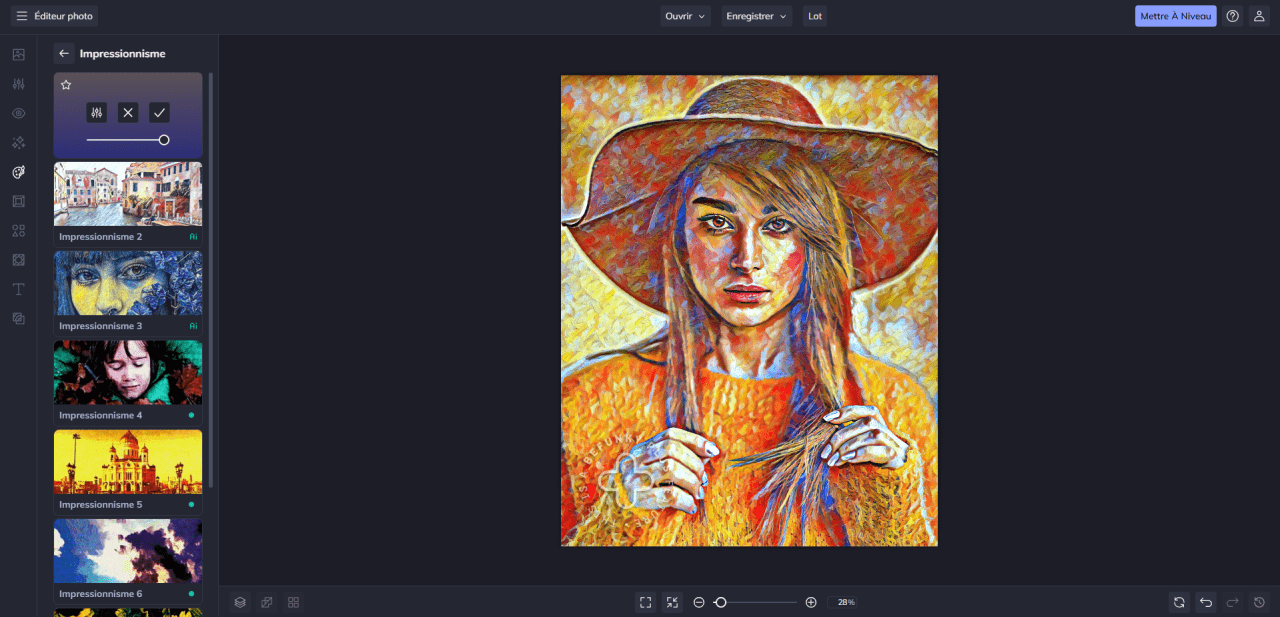This screenshot has height=617, width=1280.
Task: Select the Artsy effects palette icon
Action: pos(18,172)
